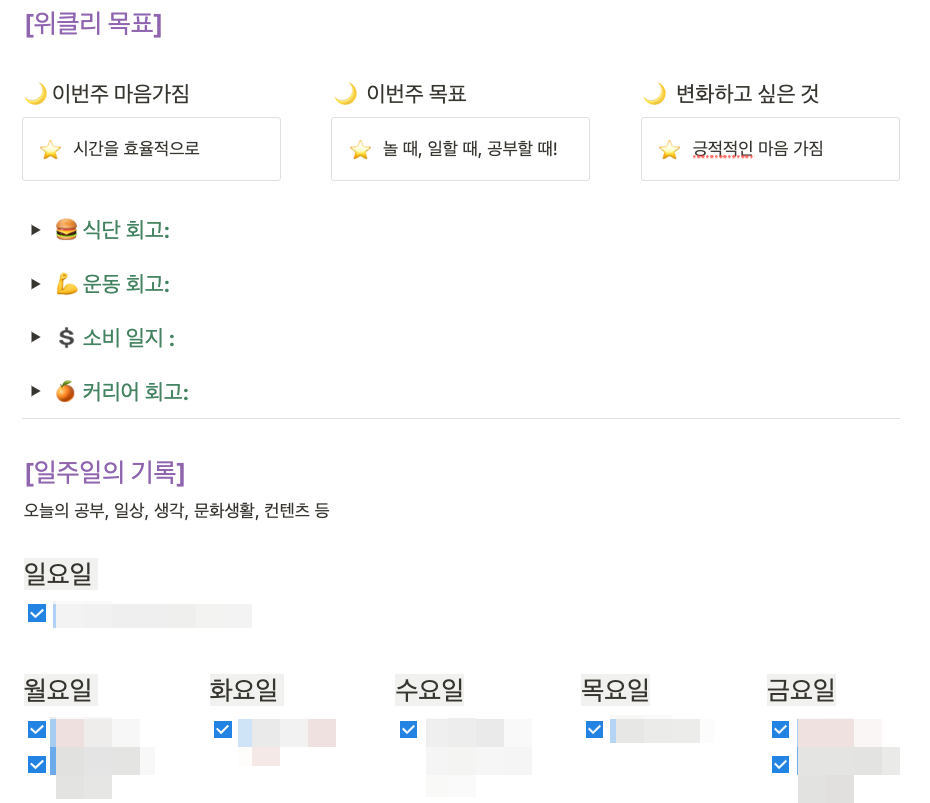
Task: Expand the 운동 회고 toggle arrow
Action: point(36,284)
